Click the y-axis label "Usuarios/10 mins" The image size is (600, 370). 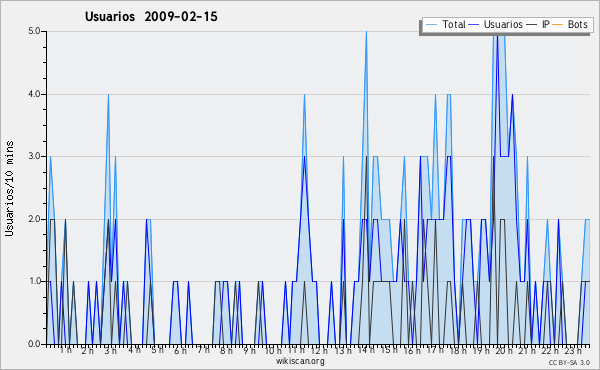pos(9,188)
